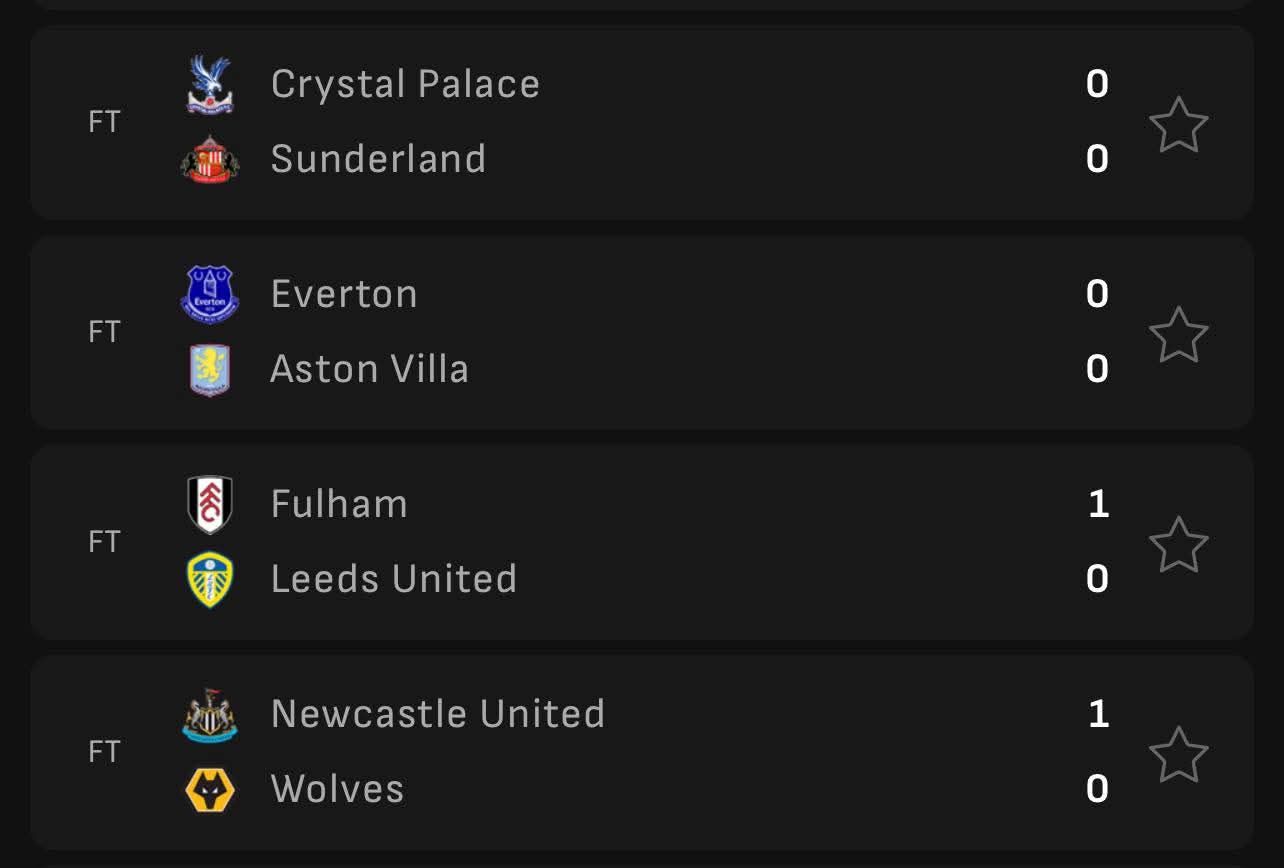
Task: Star the Everton vs Aston Villa match
Action: [x=1179, y=334]
